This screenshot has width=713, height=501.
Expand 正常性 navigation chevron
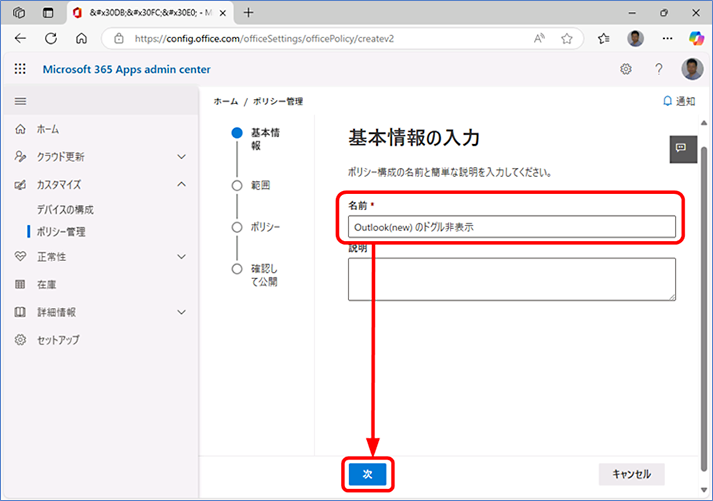point(181,257)
